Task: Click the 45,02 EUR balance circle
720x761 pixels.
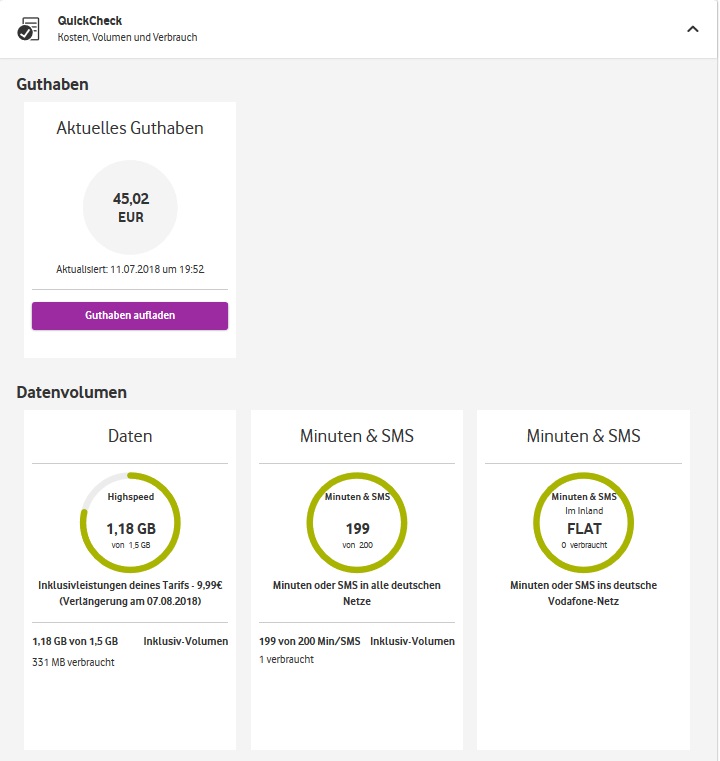Action: click(130, 207)
